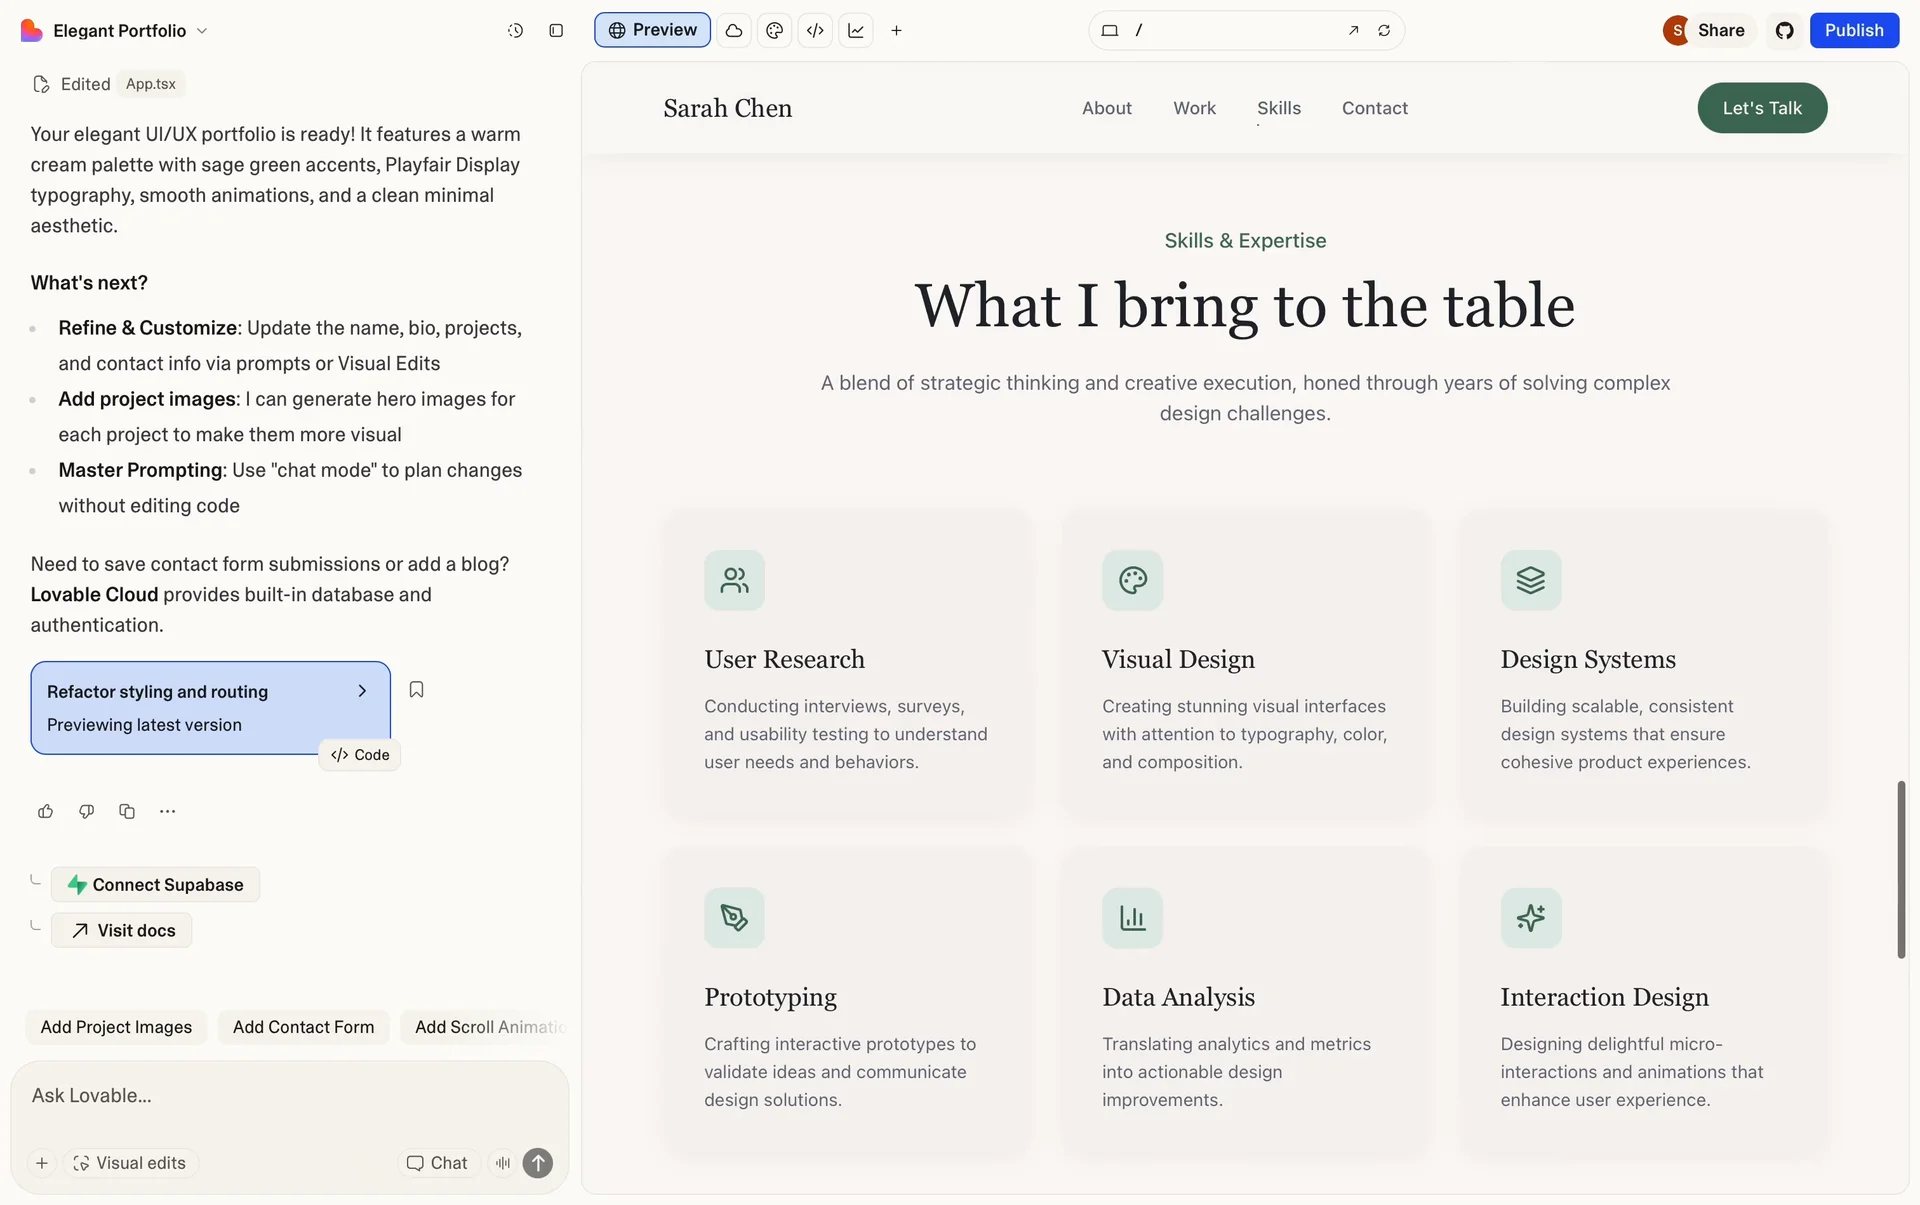The image size is (1920, 1205).
Task: Open more options ellipsis under message
Action: tap(167, 811)
